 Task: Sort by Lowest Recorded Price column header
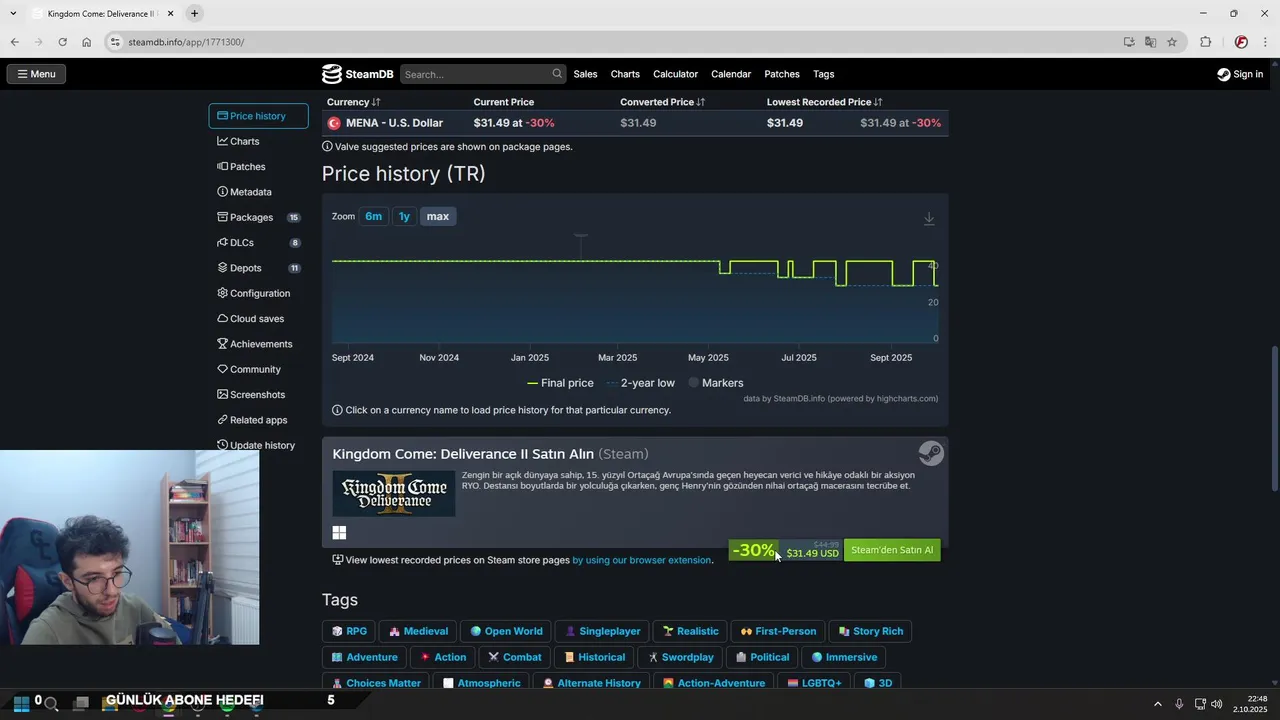tap(825, 102)
